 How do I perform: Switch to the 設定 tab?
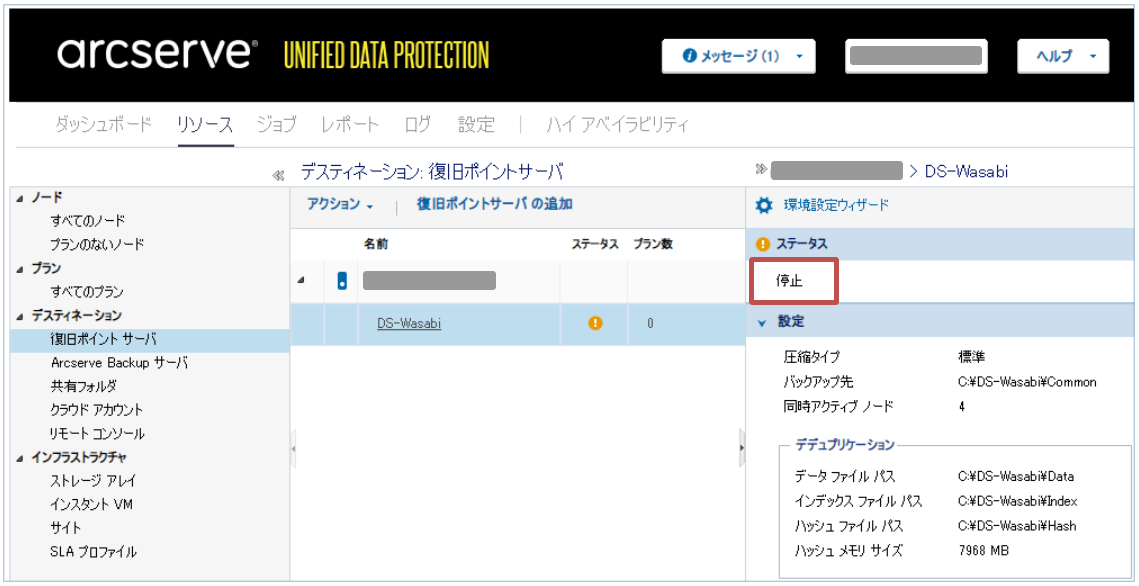tap(476, 125)
